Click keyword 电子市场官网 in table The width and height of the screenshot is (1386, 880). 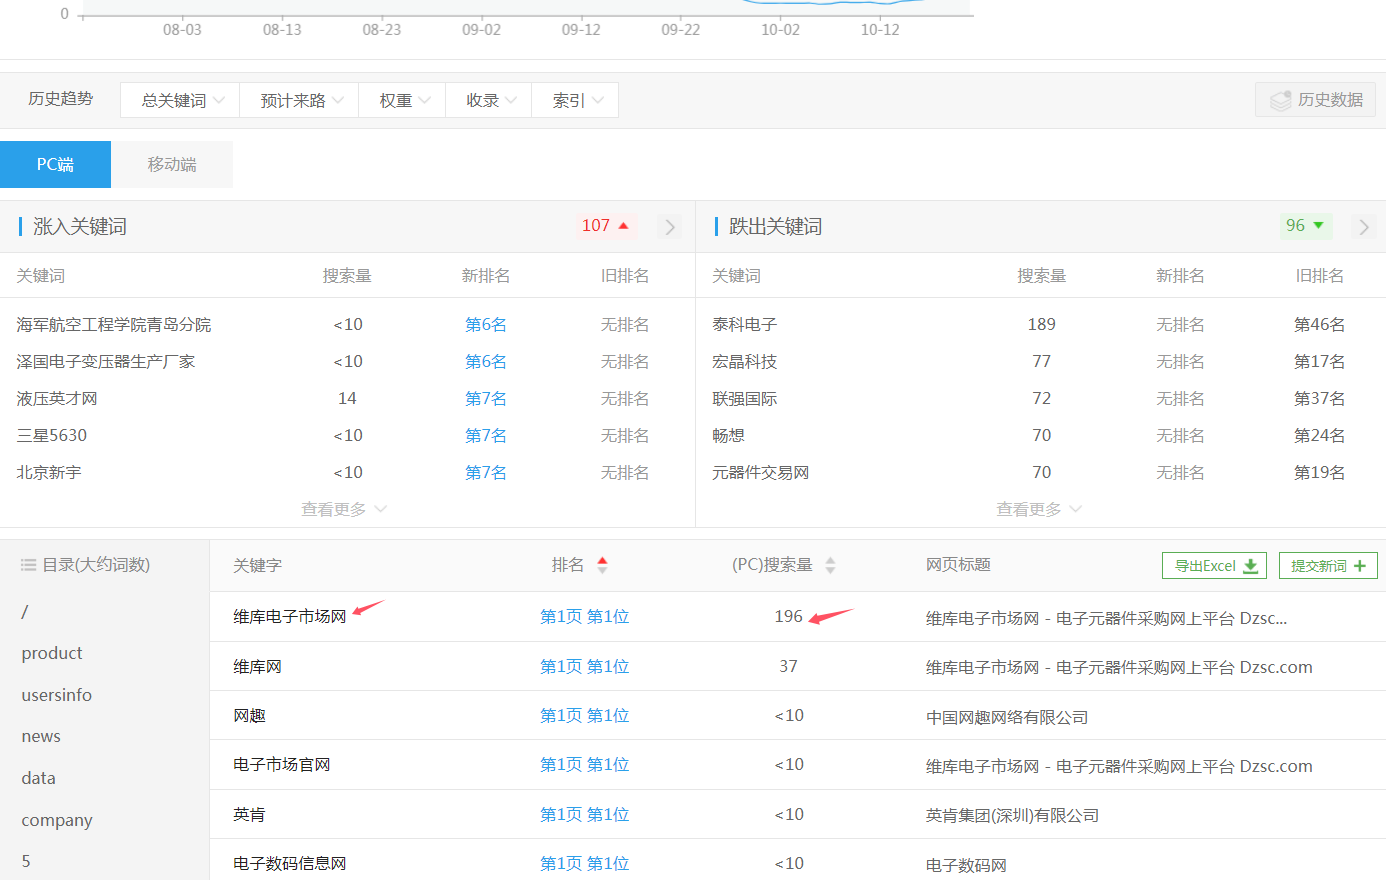pyautogui.click(x=282, y=765)
